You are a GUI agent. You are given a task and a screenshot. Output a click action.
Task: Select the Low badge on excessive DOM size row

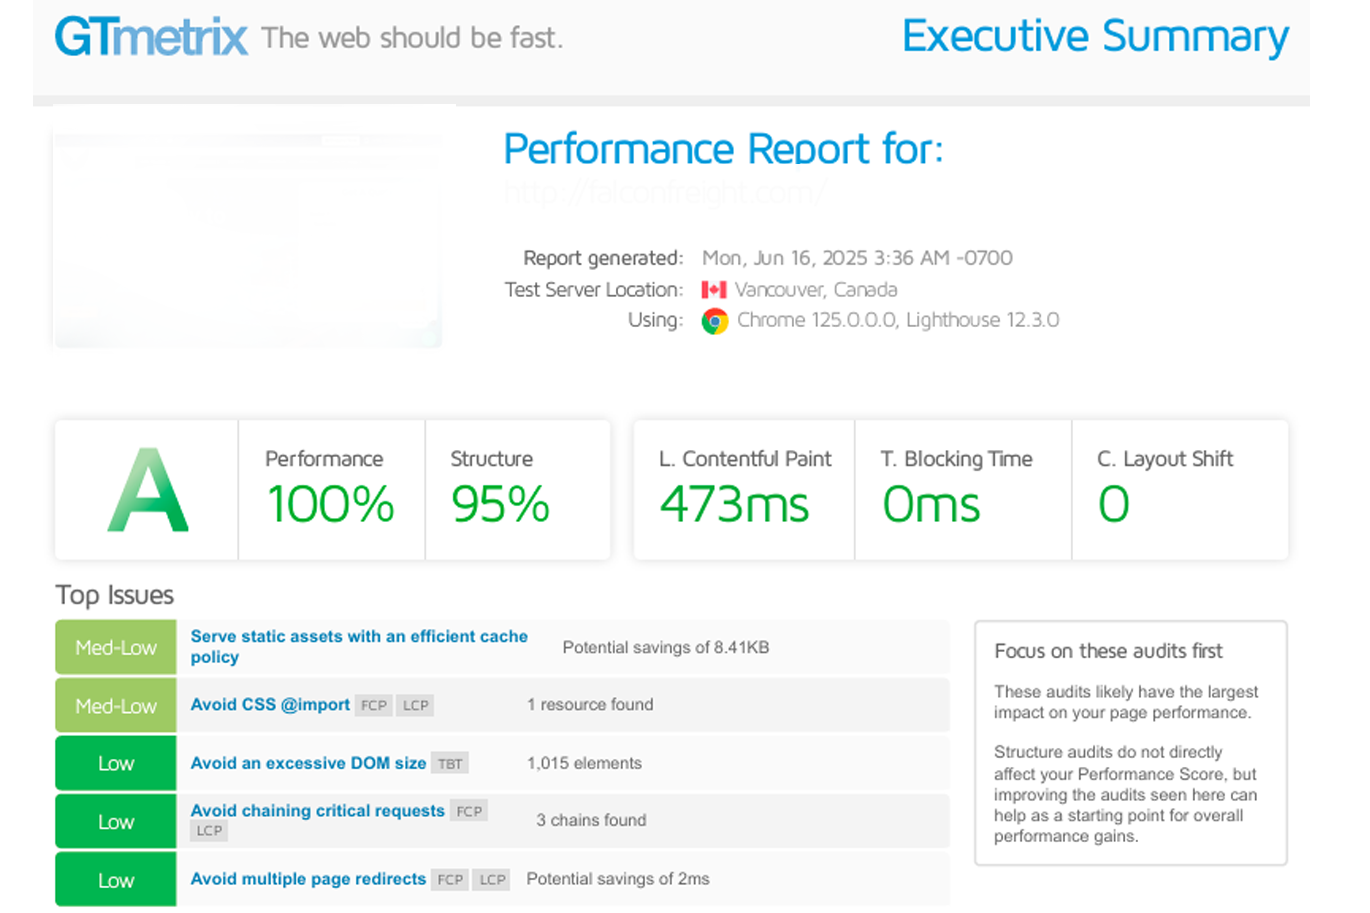[114, 762]
